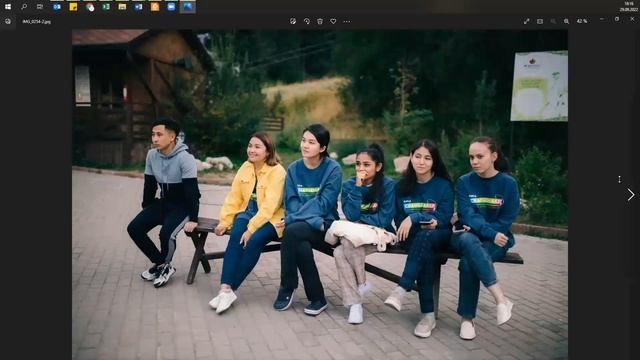Viewport: 640px width, 360px height.
Task: Rotate the photo
Action: pyautogui.click(x=307, y=21)
